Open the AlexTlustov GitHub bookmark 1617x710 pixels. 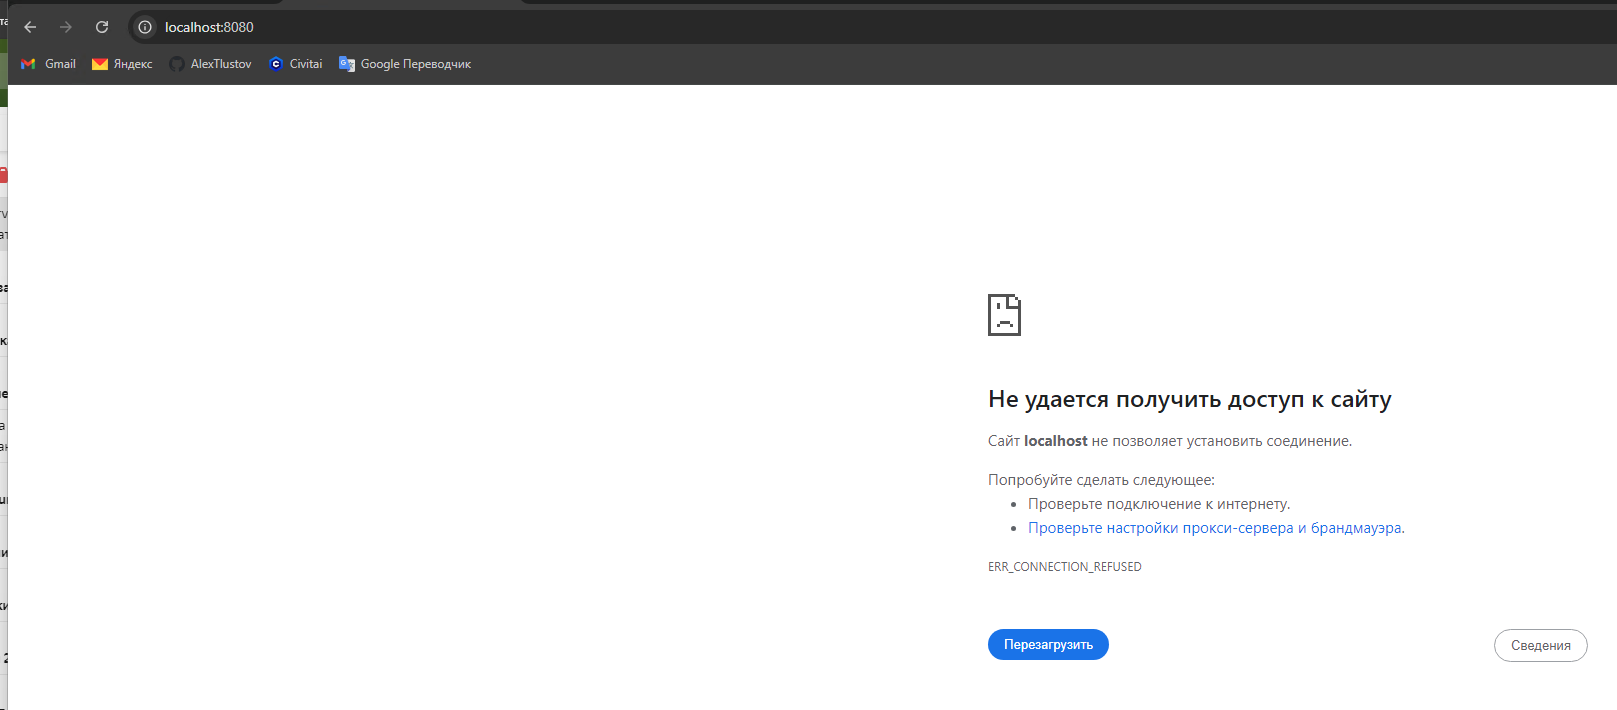click(210, 64)
